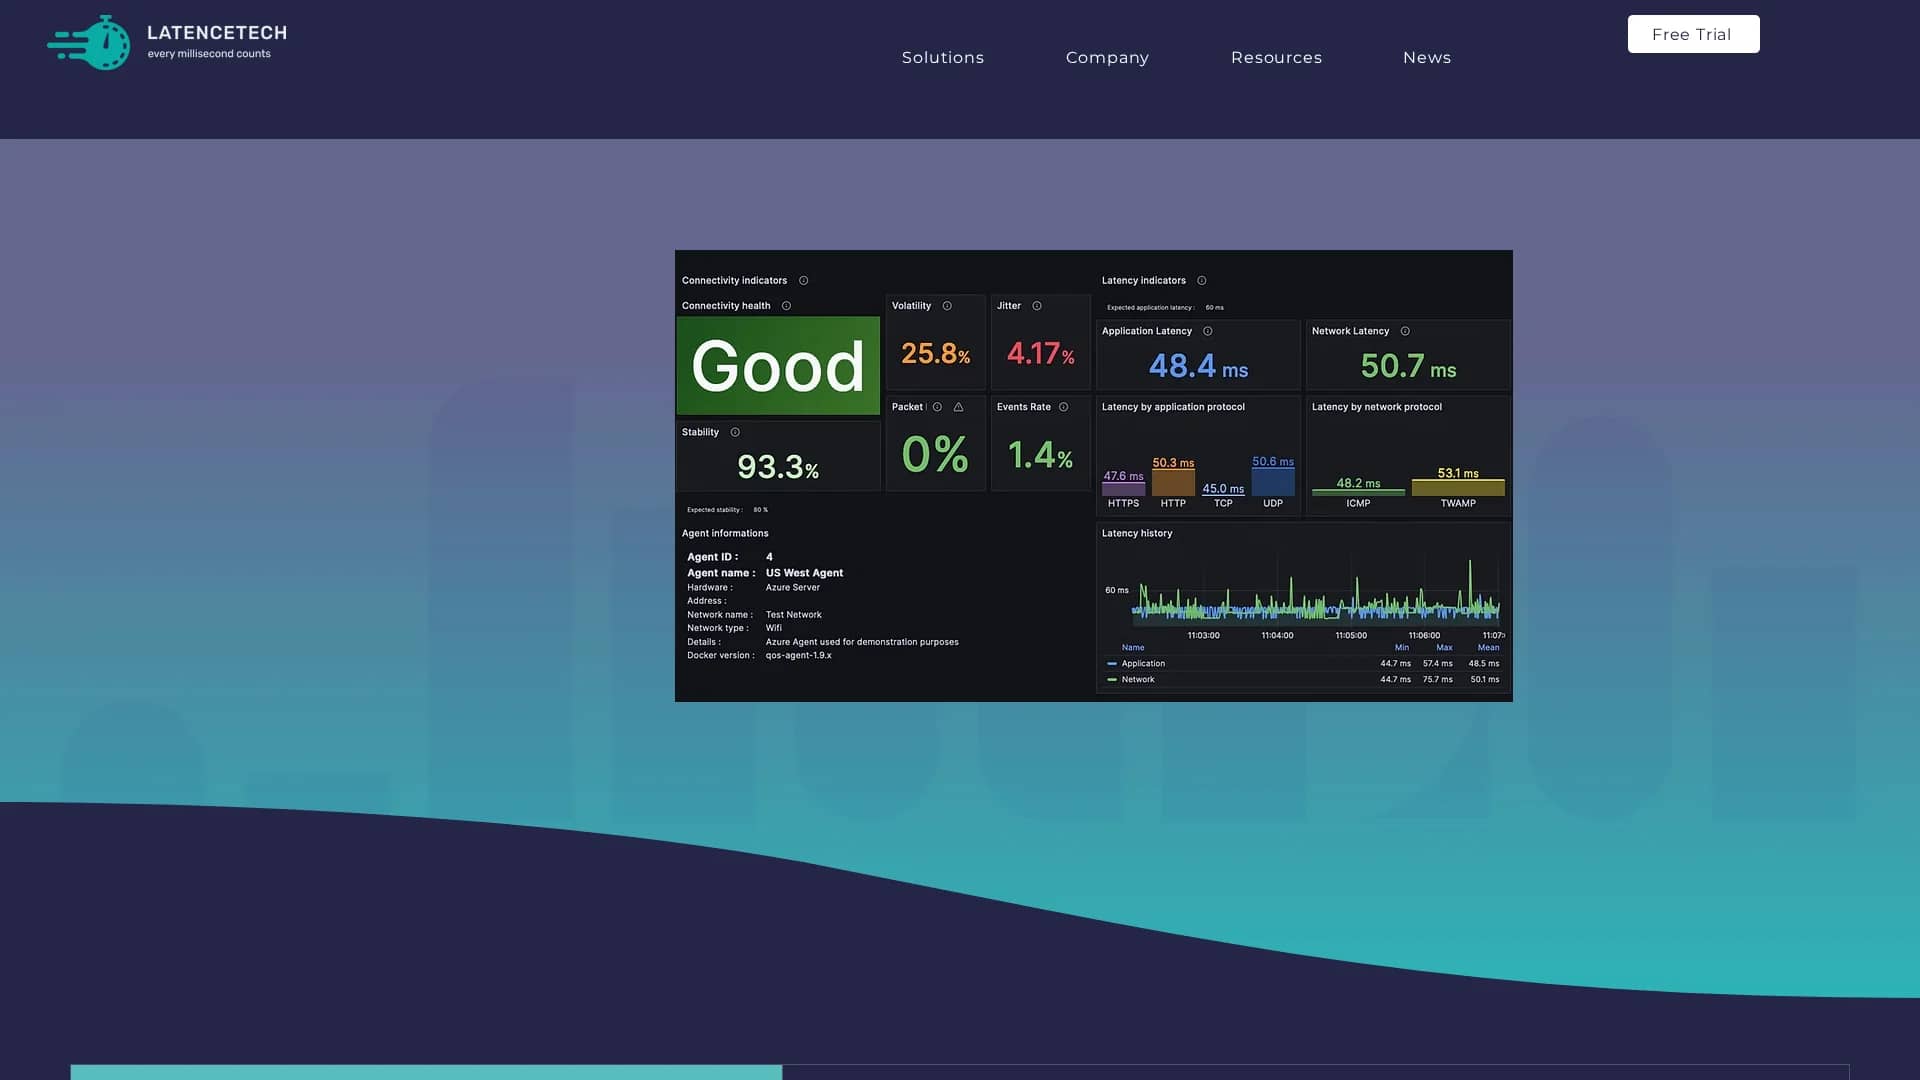The width and height of the screenshot is (1920, 1080).
Task: Sort legend by Mean column
Action: [1488, 648]
